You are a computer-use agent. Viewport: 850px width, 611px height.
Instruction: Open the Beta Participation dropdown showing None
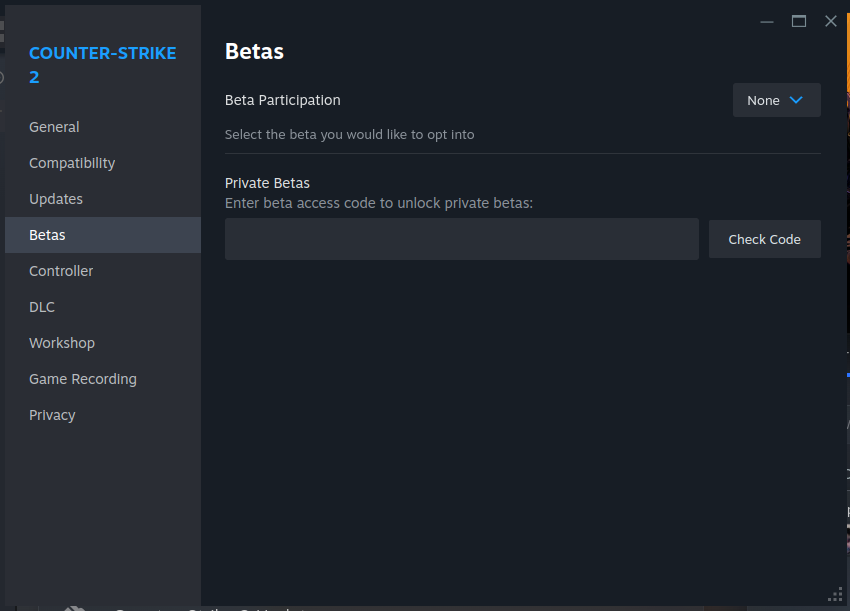point(776,100)
